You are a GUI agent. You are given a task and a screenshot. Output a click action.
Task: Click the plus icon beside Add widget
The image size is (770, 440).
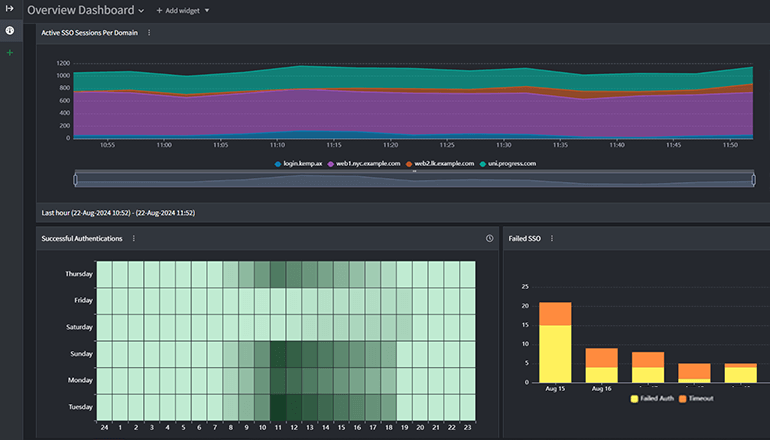pyautogui.click(x=159, y=10)
